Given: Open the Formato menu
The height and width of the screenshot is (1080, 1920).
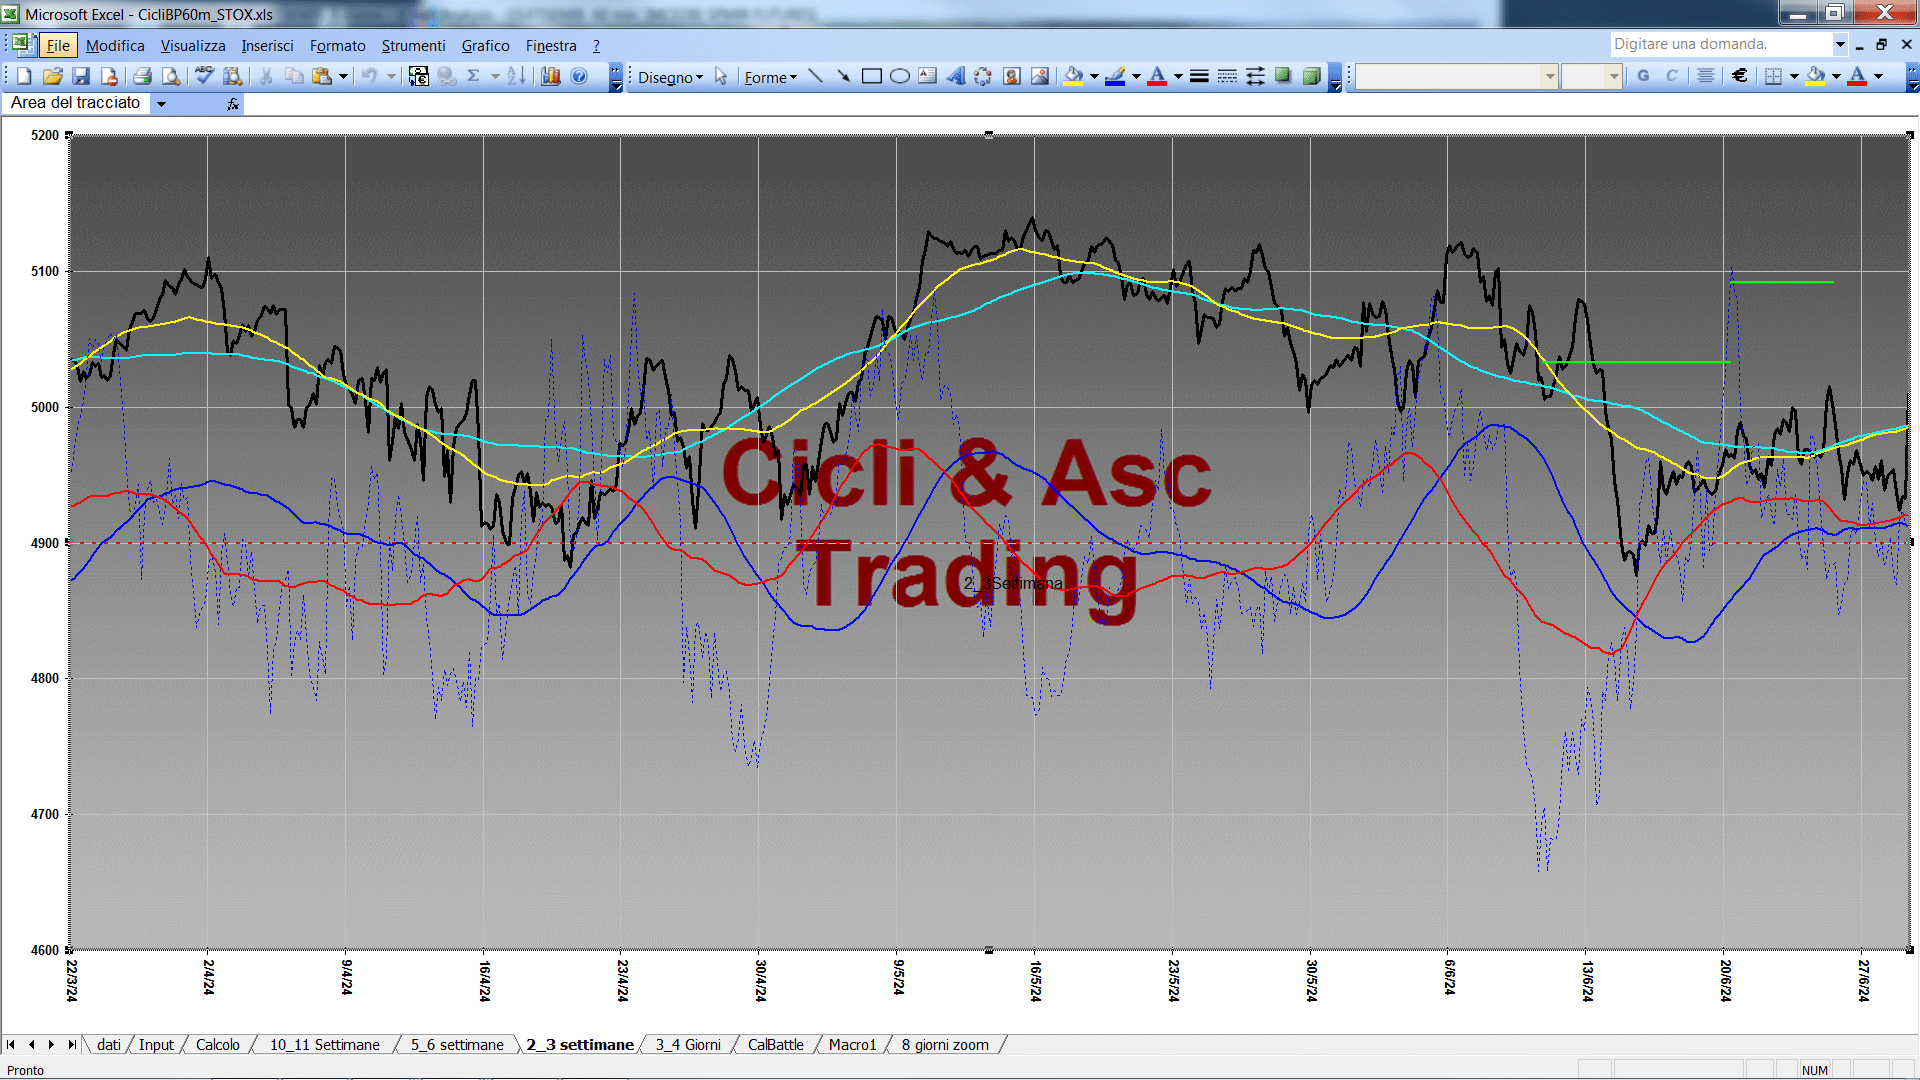Looking at the screenshot, I should point(337,45).
